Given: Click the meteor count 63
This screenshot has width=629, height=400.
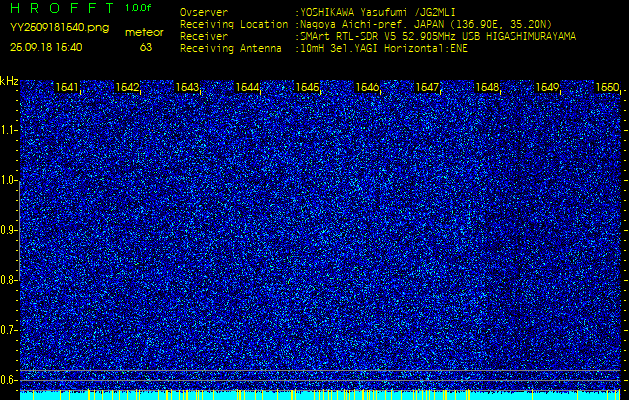Looking at the screenshot, I should pos(146,47).
